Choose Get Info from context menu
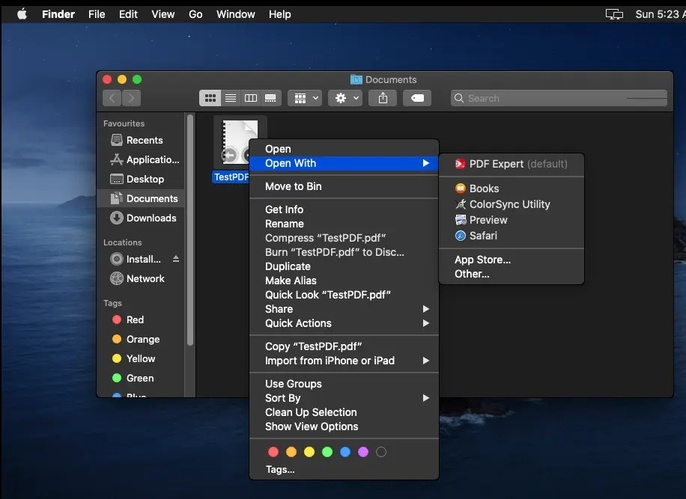The height and width of the screenshot is (499, 686). click(284, 210)
